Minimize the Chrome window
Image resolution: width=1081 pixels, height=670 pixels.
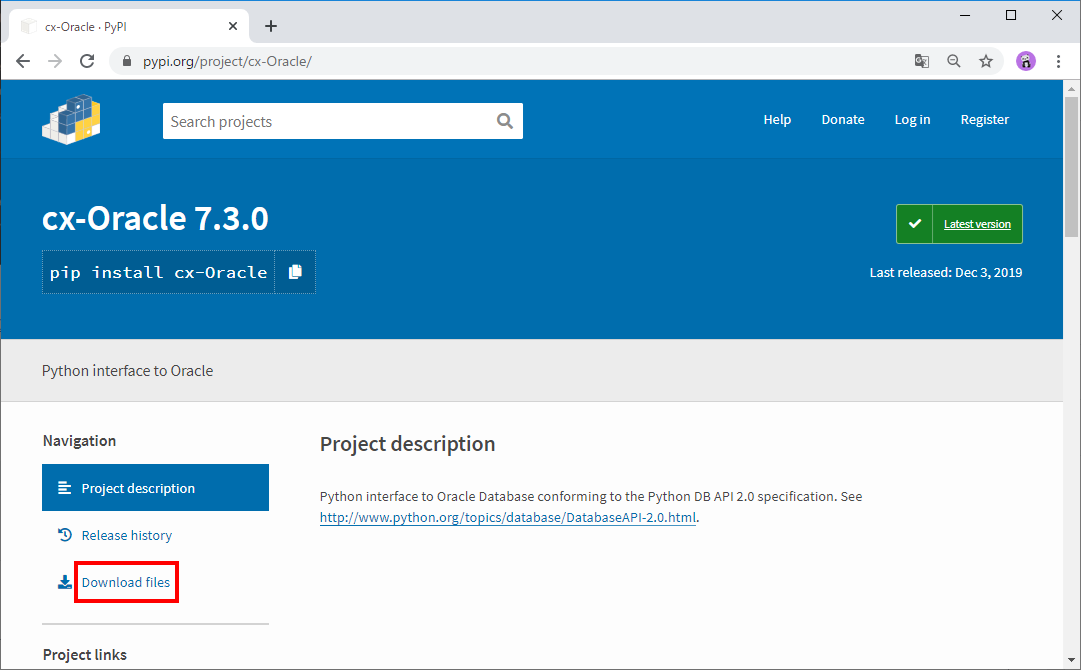point(965,15)
